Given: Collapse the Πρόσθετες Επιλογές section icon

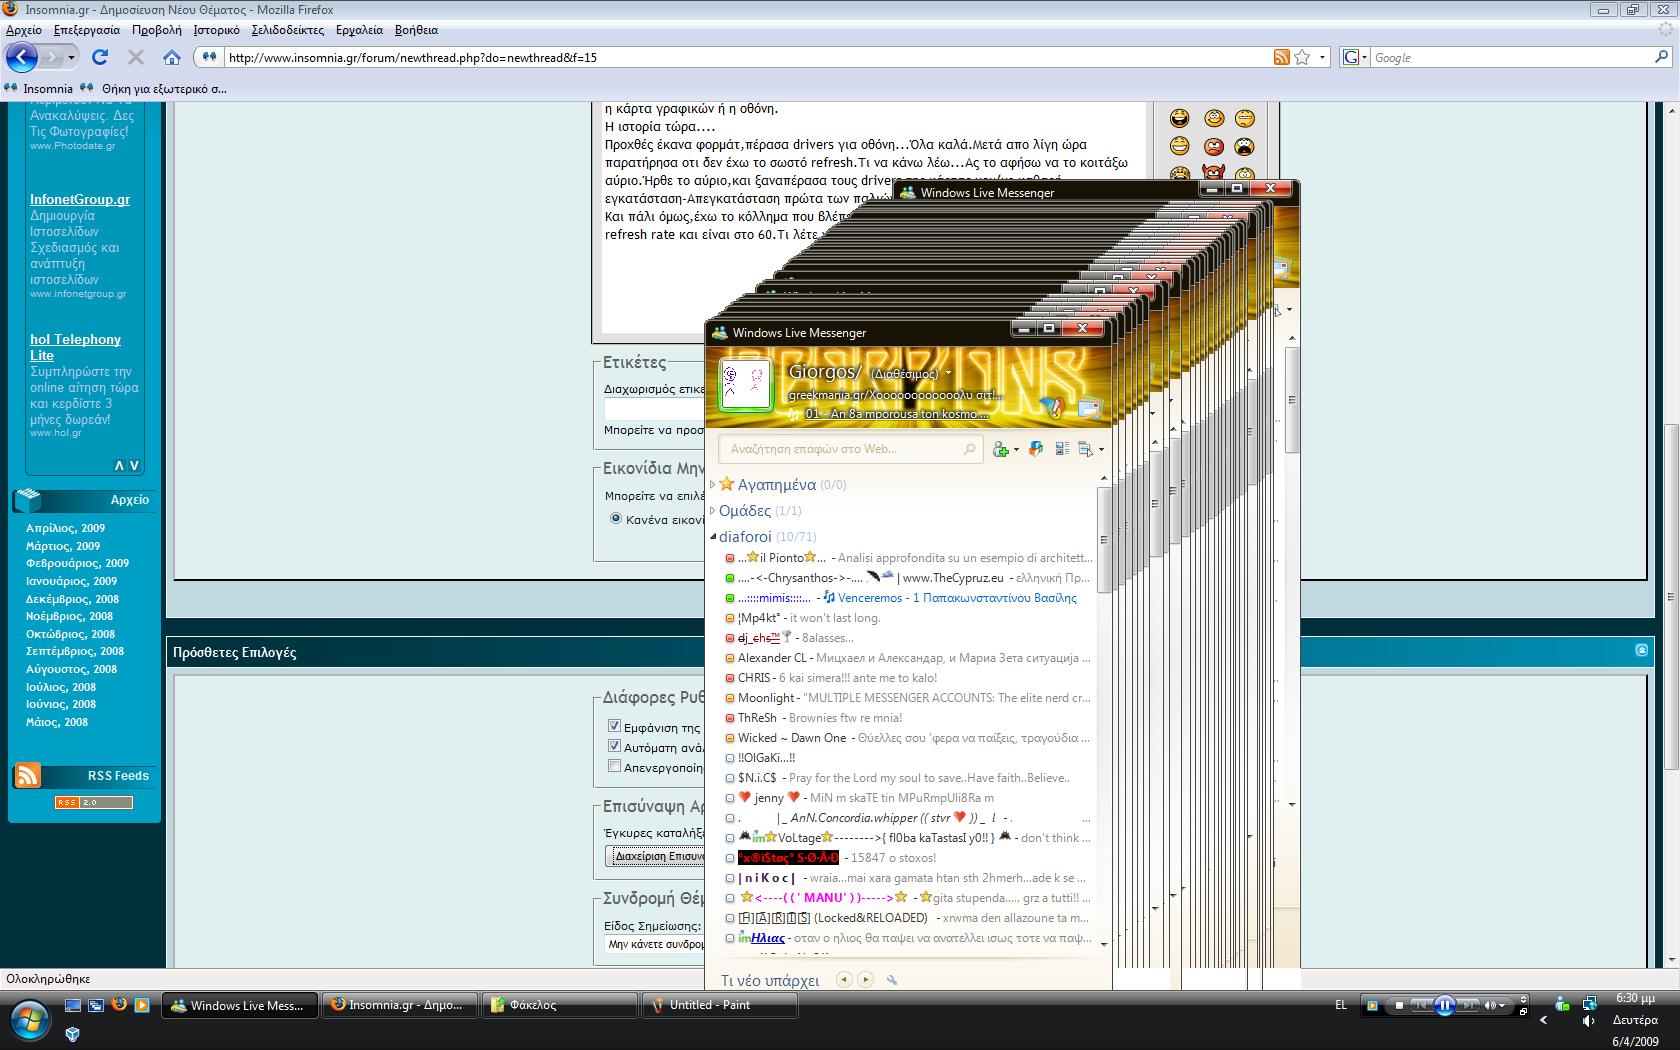Looking at the screenshot, I should pos(1642,650).
